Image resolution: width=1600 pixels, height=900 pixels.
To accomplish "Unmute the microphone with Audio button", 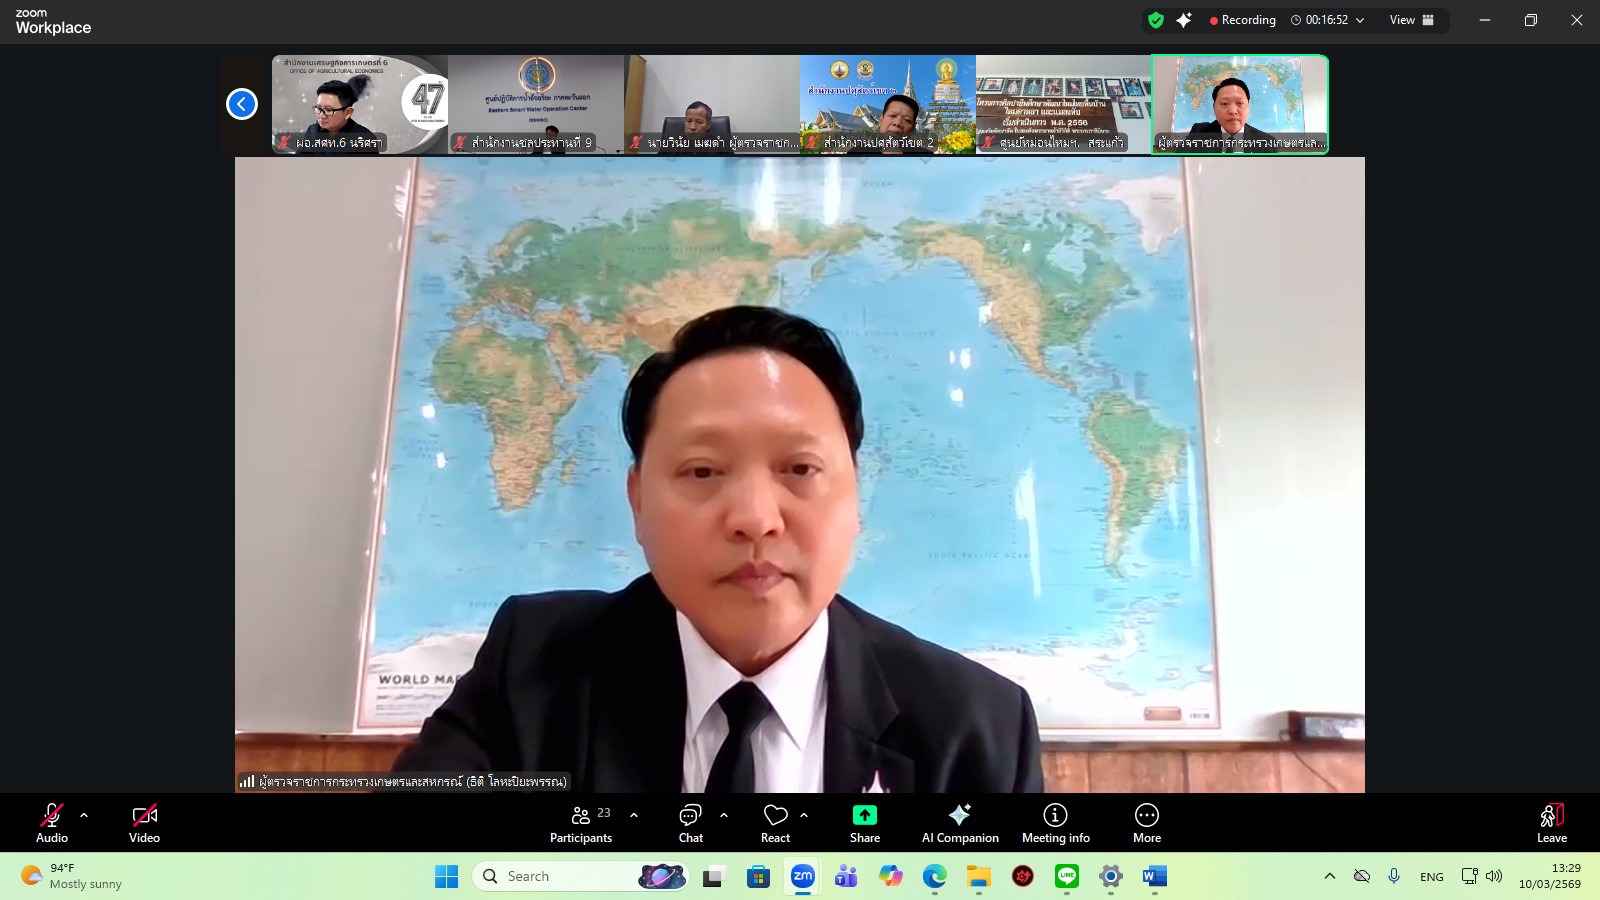I will [52, 823].
